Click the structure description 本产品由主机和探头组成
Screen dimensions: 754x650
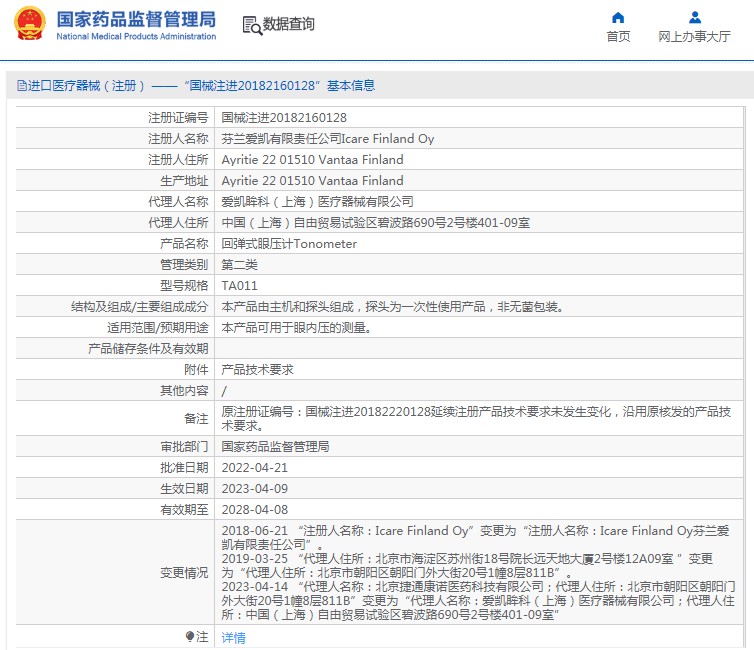coord(392,307)
